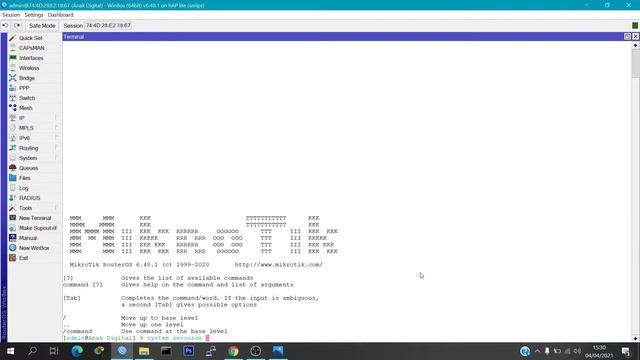
Task: Click the green status indicator in toolbar
Action: (635, 25)
